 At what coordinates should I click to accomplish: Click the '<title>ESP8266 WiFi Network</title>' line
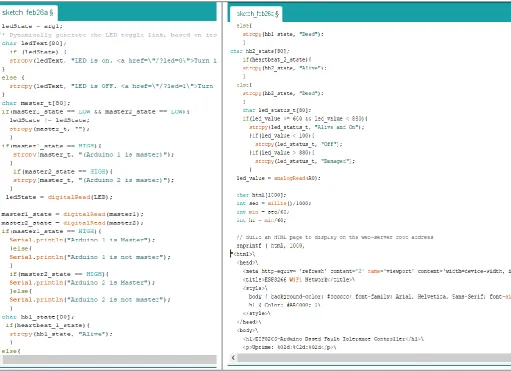tap(299, 280)
